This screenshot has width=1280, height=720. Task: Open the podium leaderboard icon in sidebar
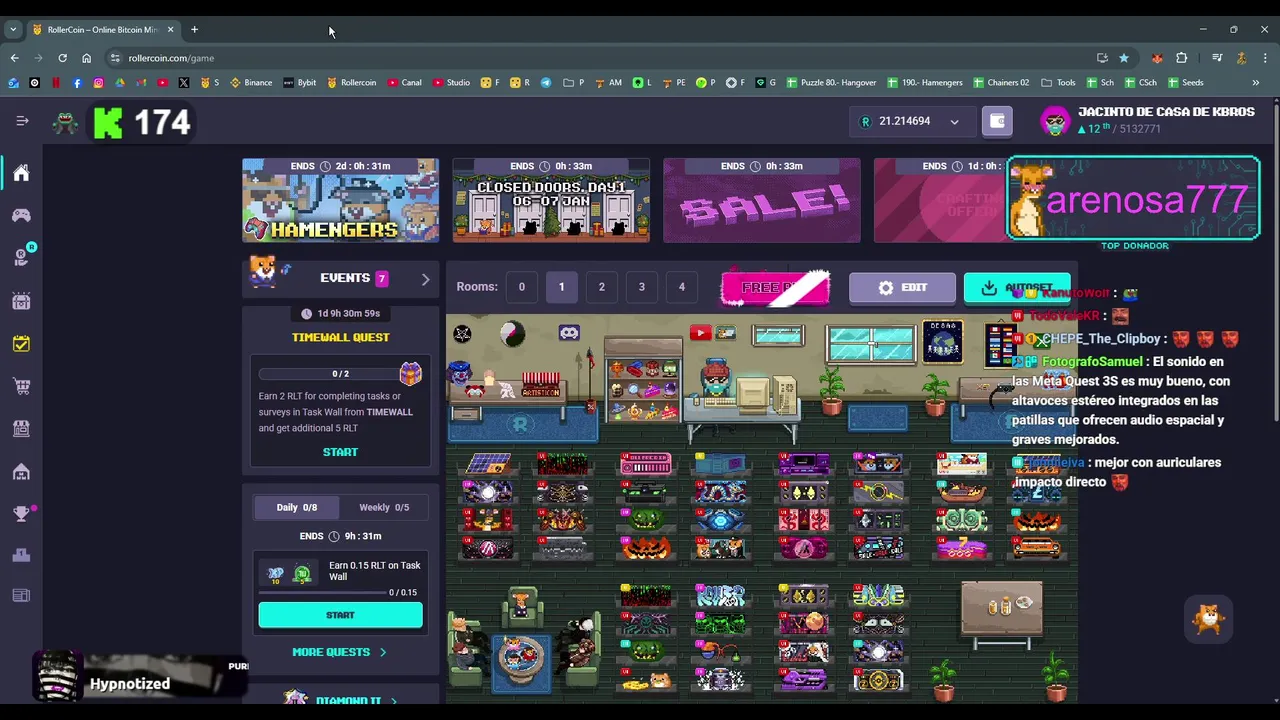coord(21,555)
